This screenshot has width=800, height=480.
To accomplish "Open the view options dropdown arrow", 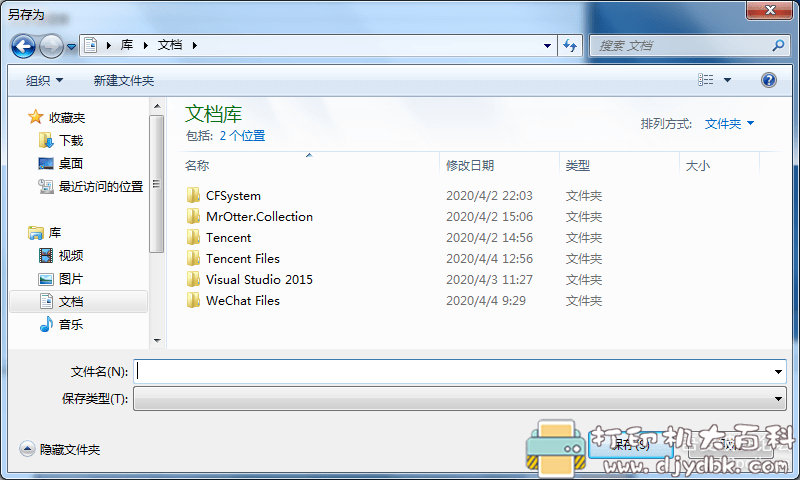I will (728, 80).
